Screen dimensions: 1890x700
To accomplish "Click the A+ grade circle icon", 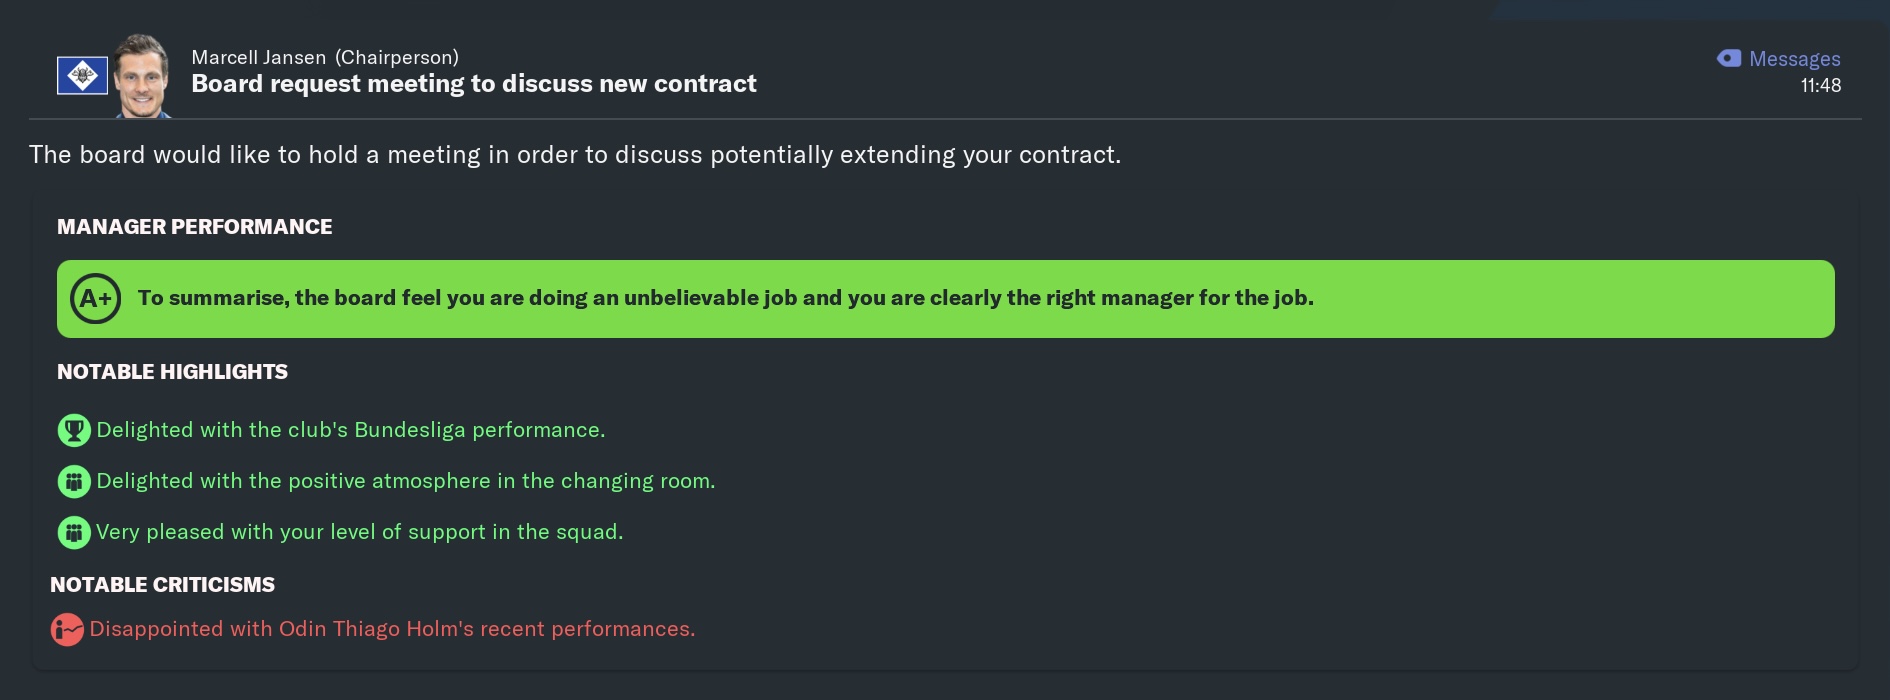I will (96, 298).
